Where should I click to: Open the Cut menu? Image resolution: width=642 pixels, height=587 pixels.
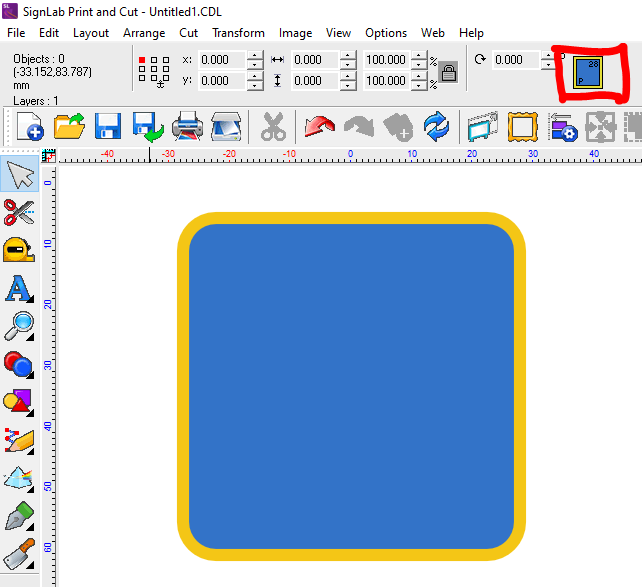[x=188, y=33]
